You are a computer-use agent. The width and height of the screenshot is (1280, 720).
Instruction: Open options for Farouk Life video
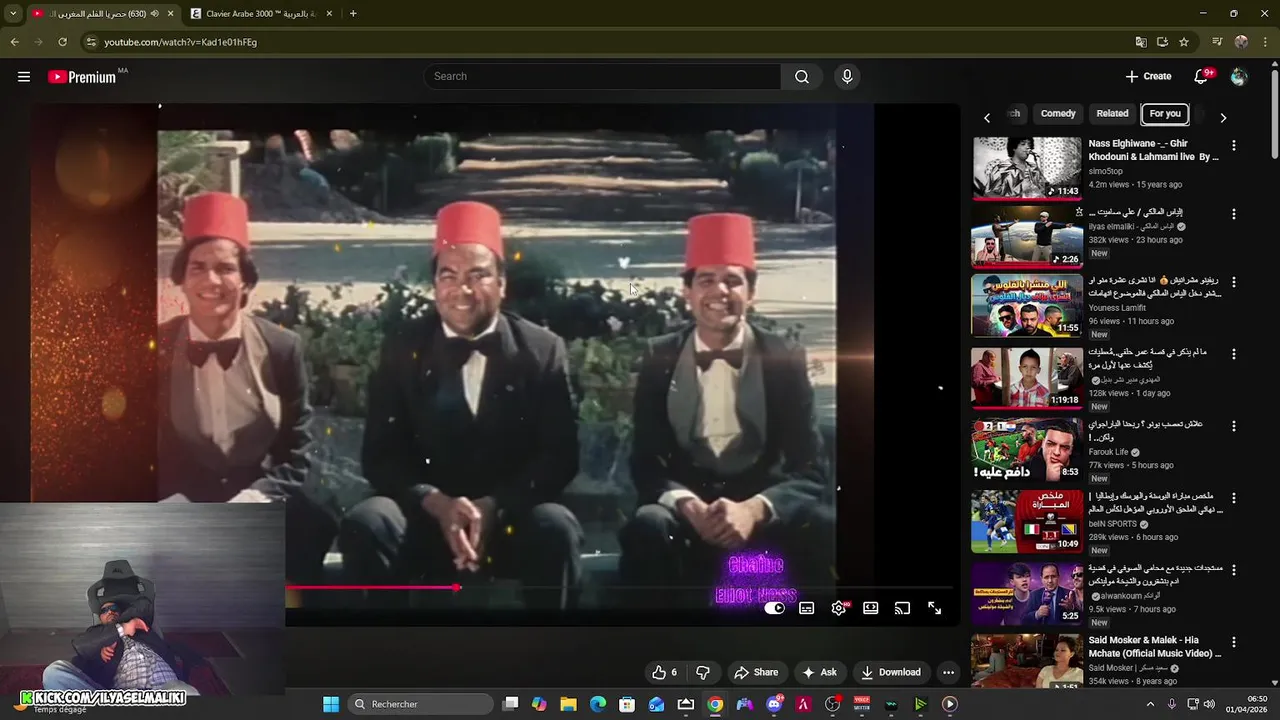pyautogui.click(x=1234, y=427)
